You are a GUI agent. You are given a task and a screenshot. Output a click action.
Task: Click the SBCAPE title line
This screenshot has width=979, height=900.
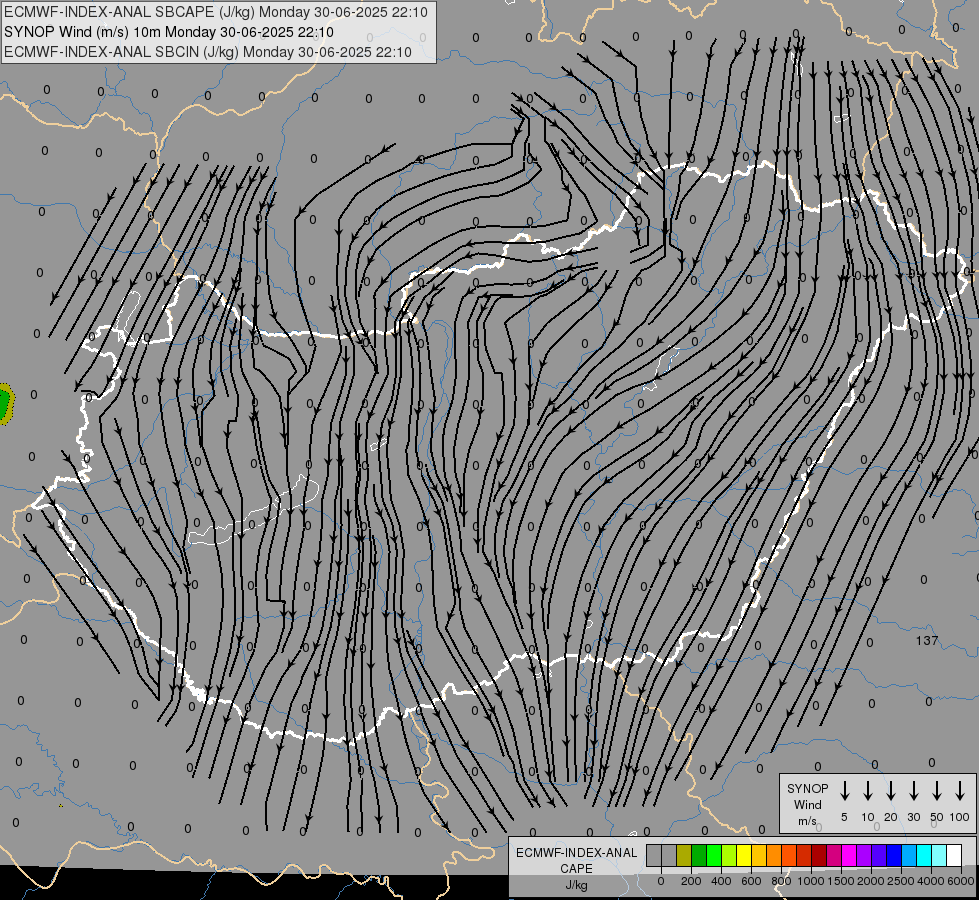(x=216, y=12)
